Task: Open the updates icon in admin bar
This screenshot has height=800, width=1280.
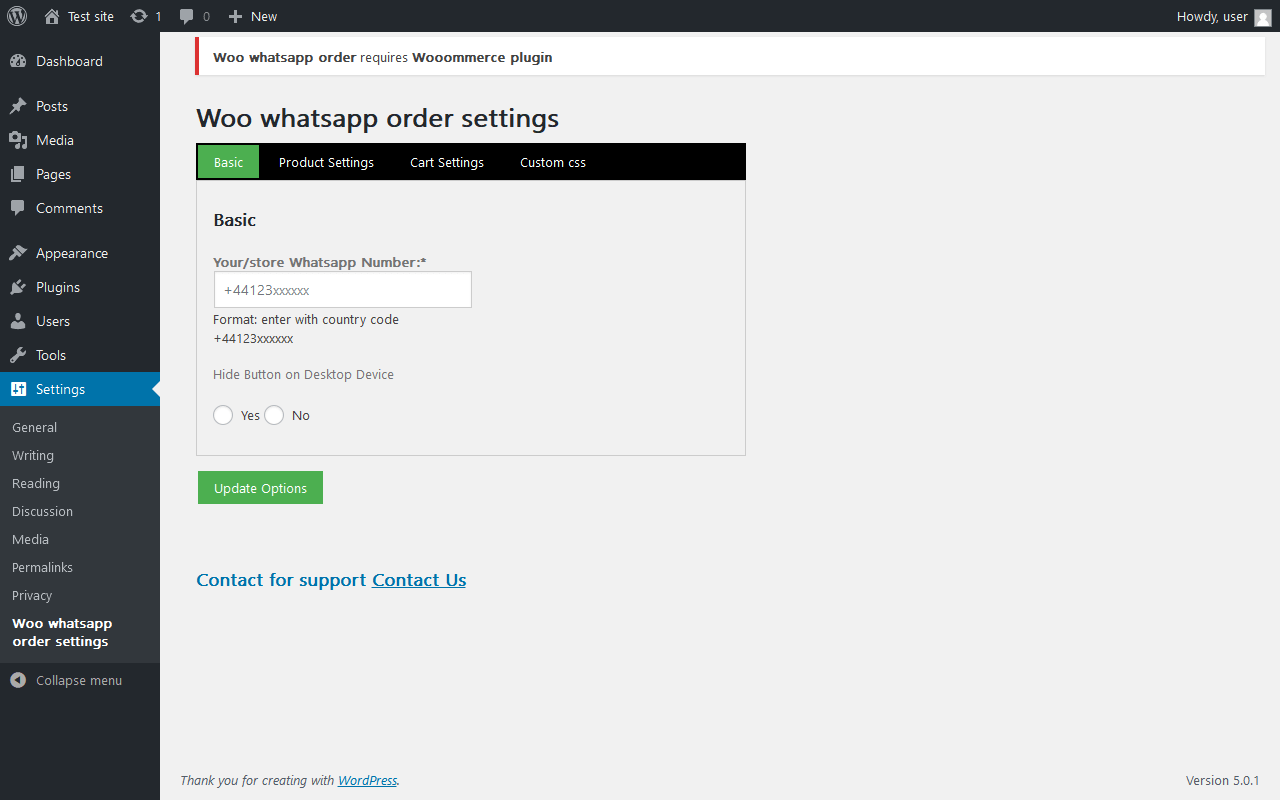Action: click(139, 16)
